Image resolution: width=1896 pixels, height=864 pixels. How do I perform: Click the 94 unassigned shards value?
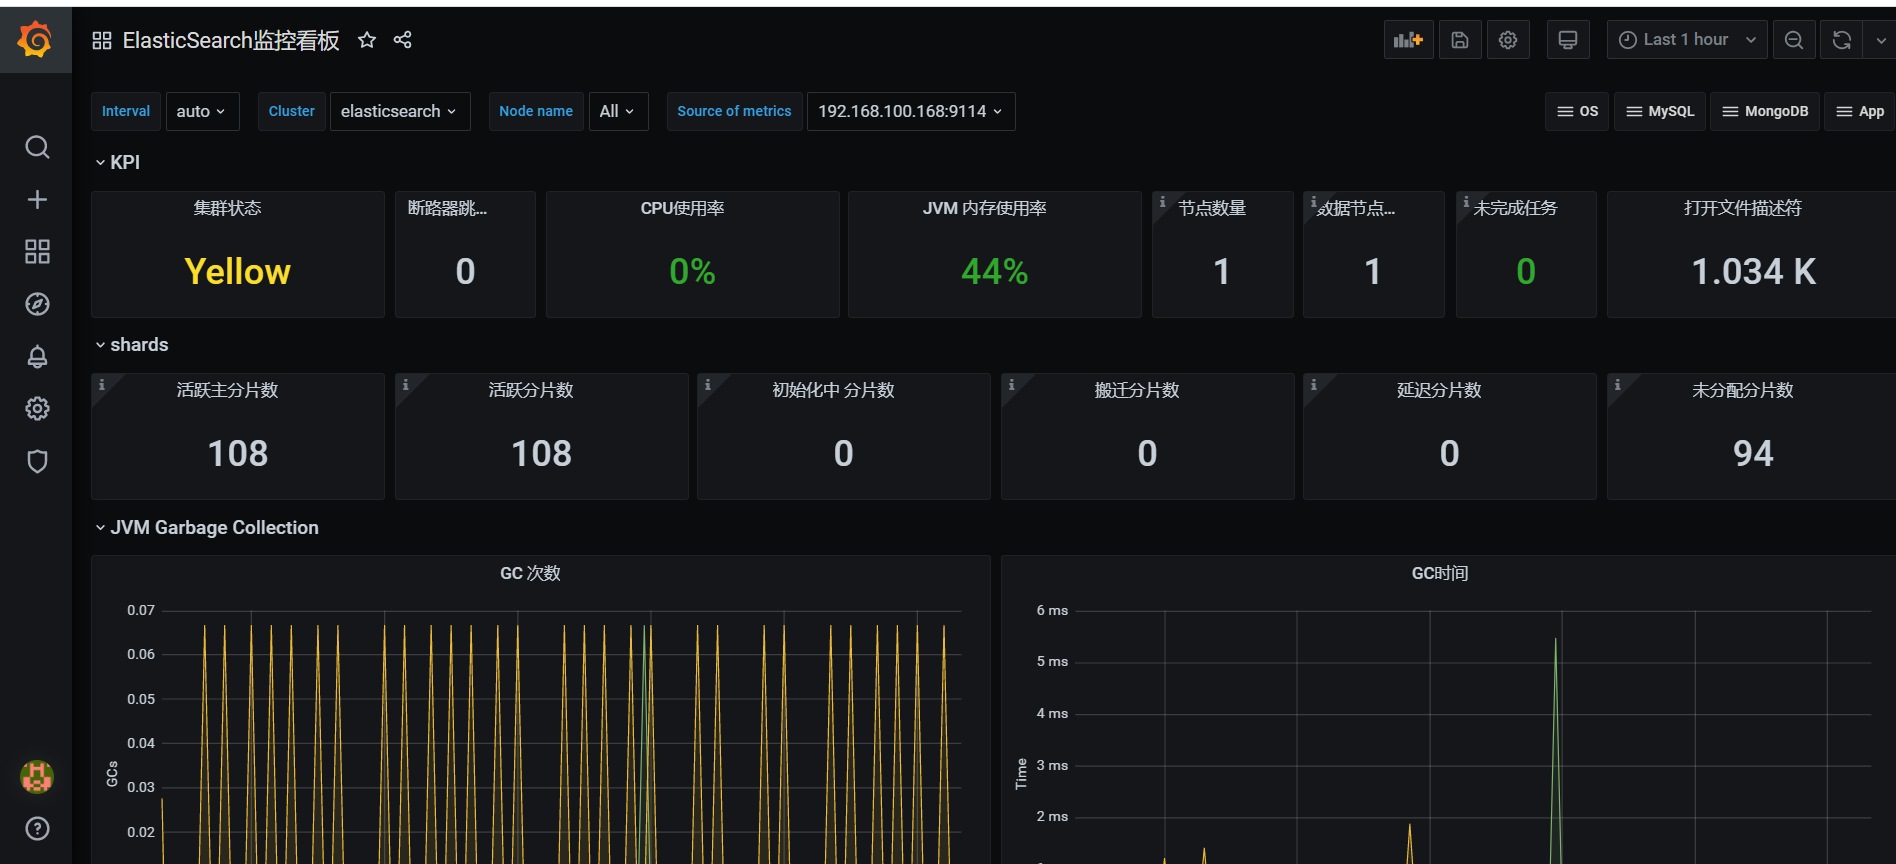point(1753,454)
